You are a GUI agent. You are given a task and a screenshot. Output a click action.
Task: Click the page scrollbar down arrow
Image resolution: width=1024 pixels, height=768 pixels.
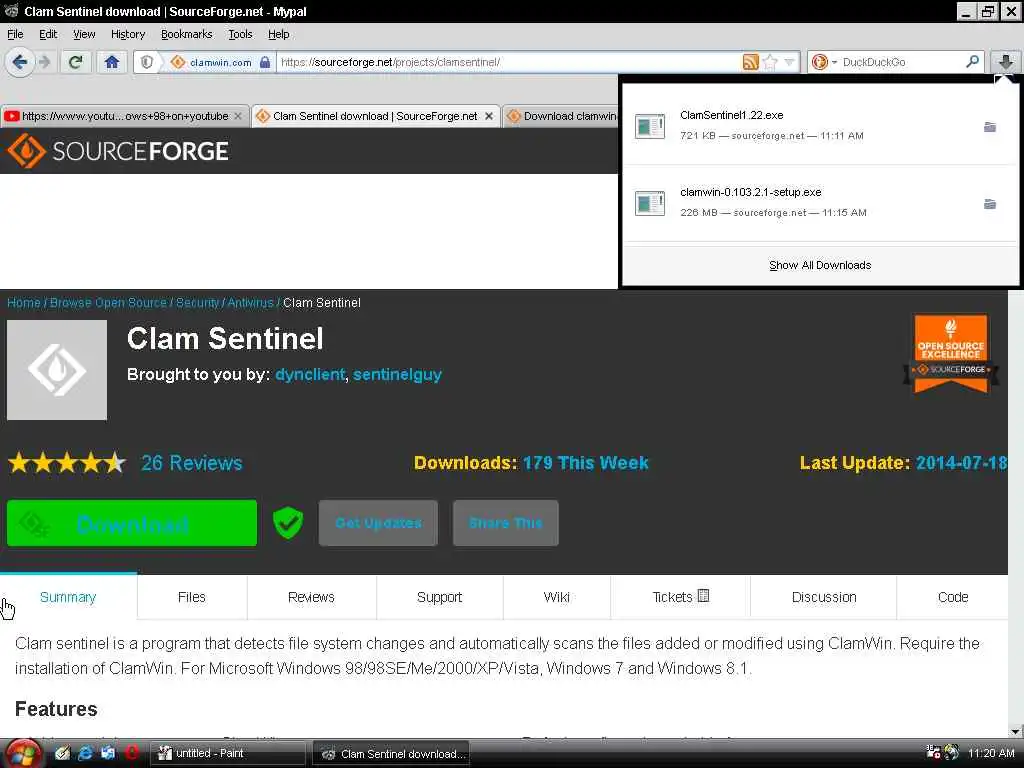[1016, 731]
